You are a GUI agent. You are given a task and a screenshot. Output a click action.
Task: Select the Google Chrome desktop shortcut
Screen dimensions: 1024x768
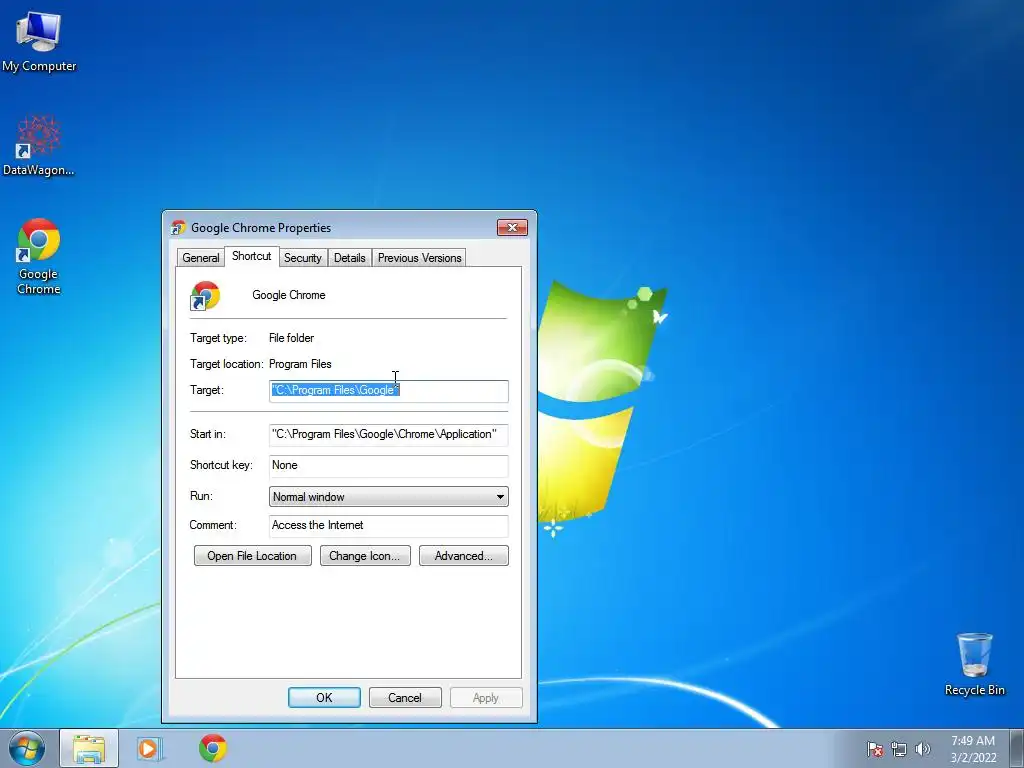[39, 257]
